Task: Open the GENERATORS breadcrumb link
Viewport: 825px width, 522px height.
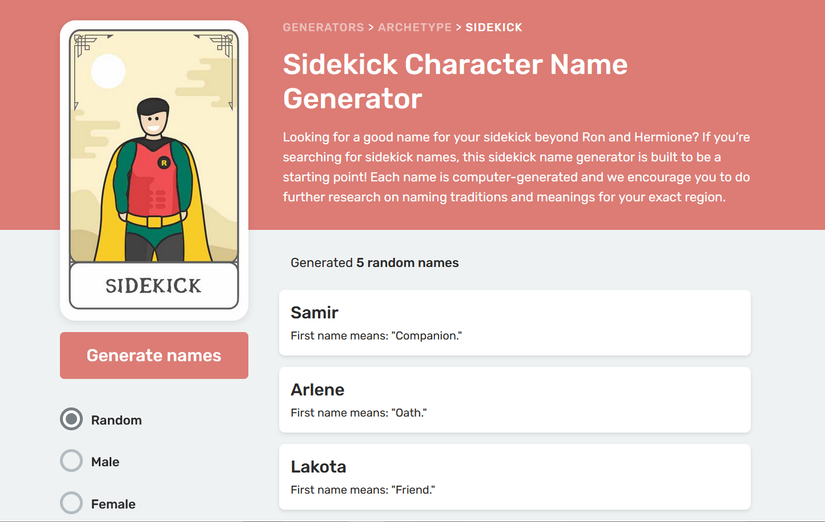Action: (323, 27)
